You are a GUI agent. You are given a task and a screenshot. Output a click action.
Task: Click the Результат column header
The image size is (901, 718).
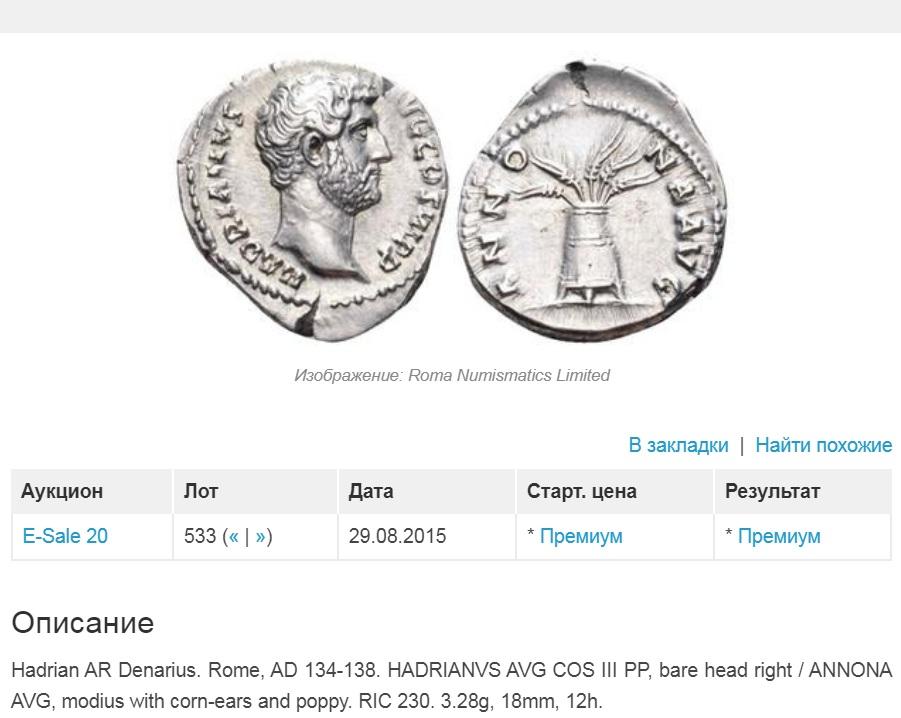(772, 491)
